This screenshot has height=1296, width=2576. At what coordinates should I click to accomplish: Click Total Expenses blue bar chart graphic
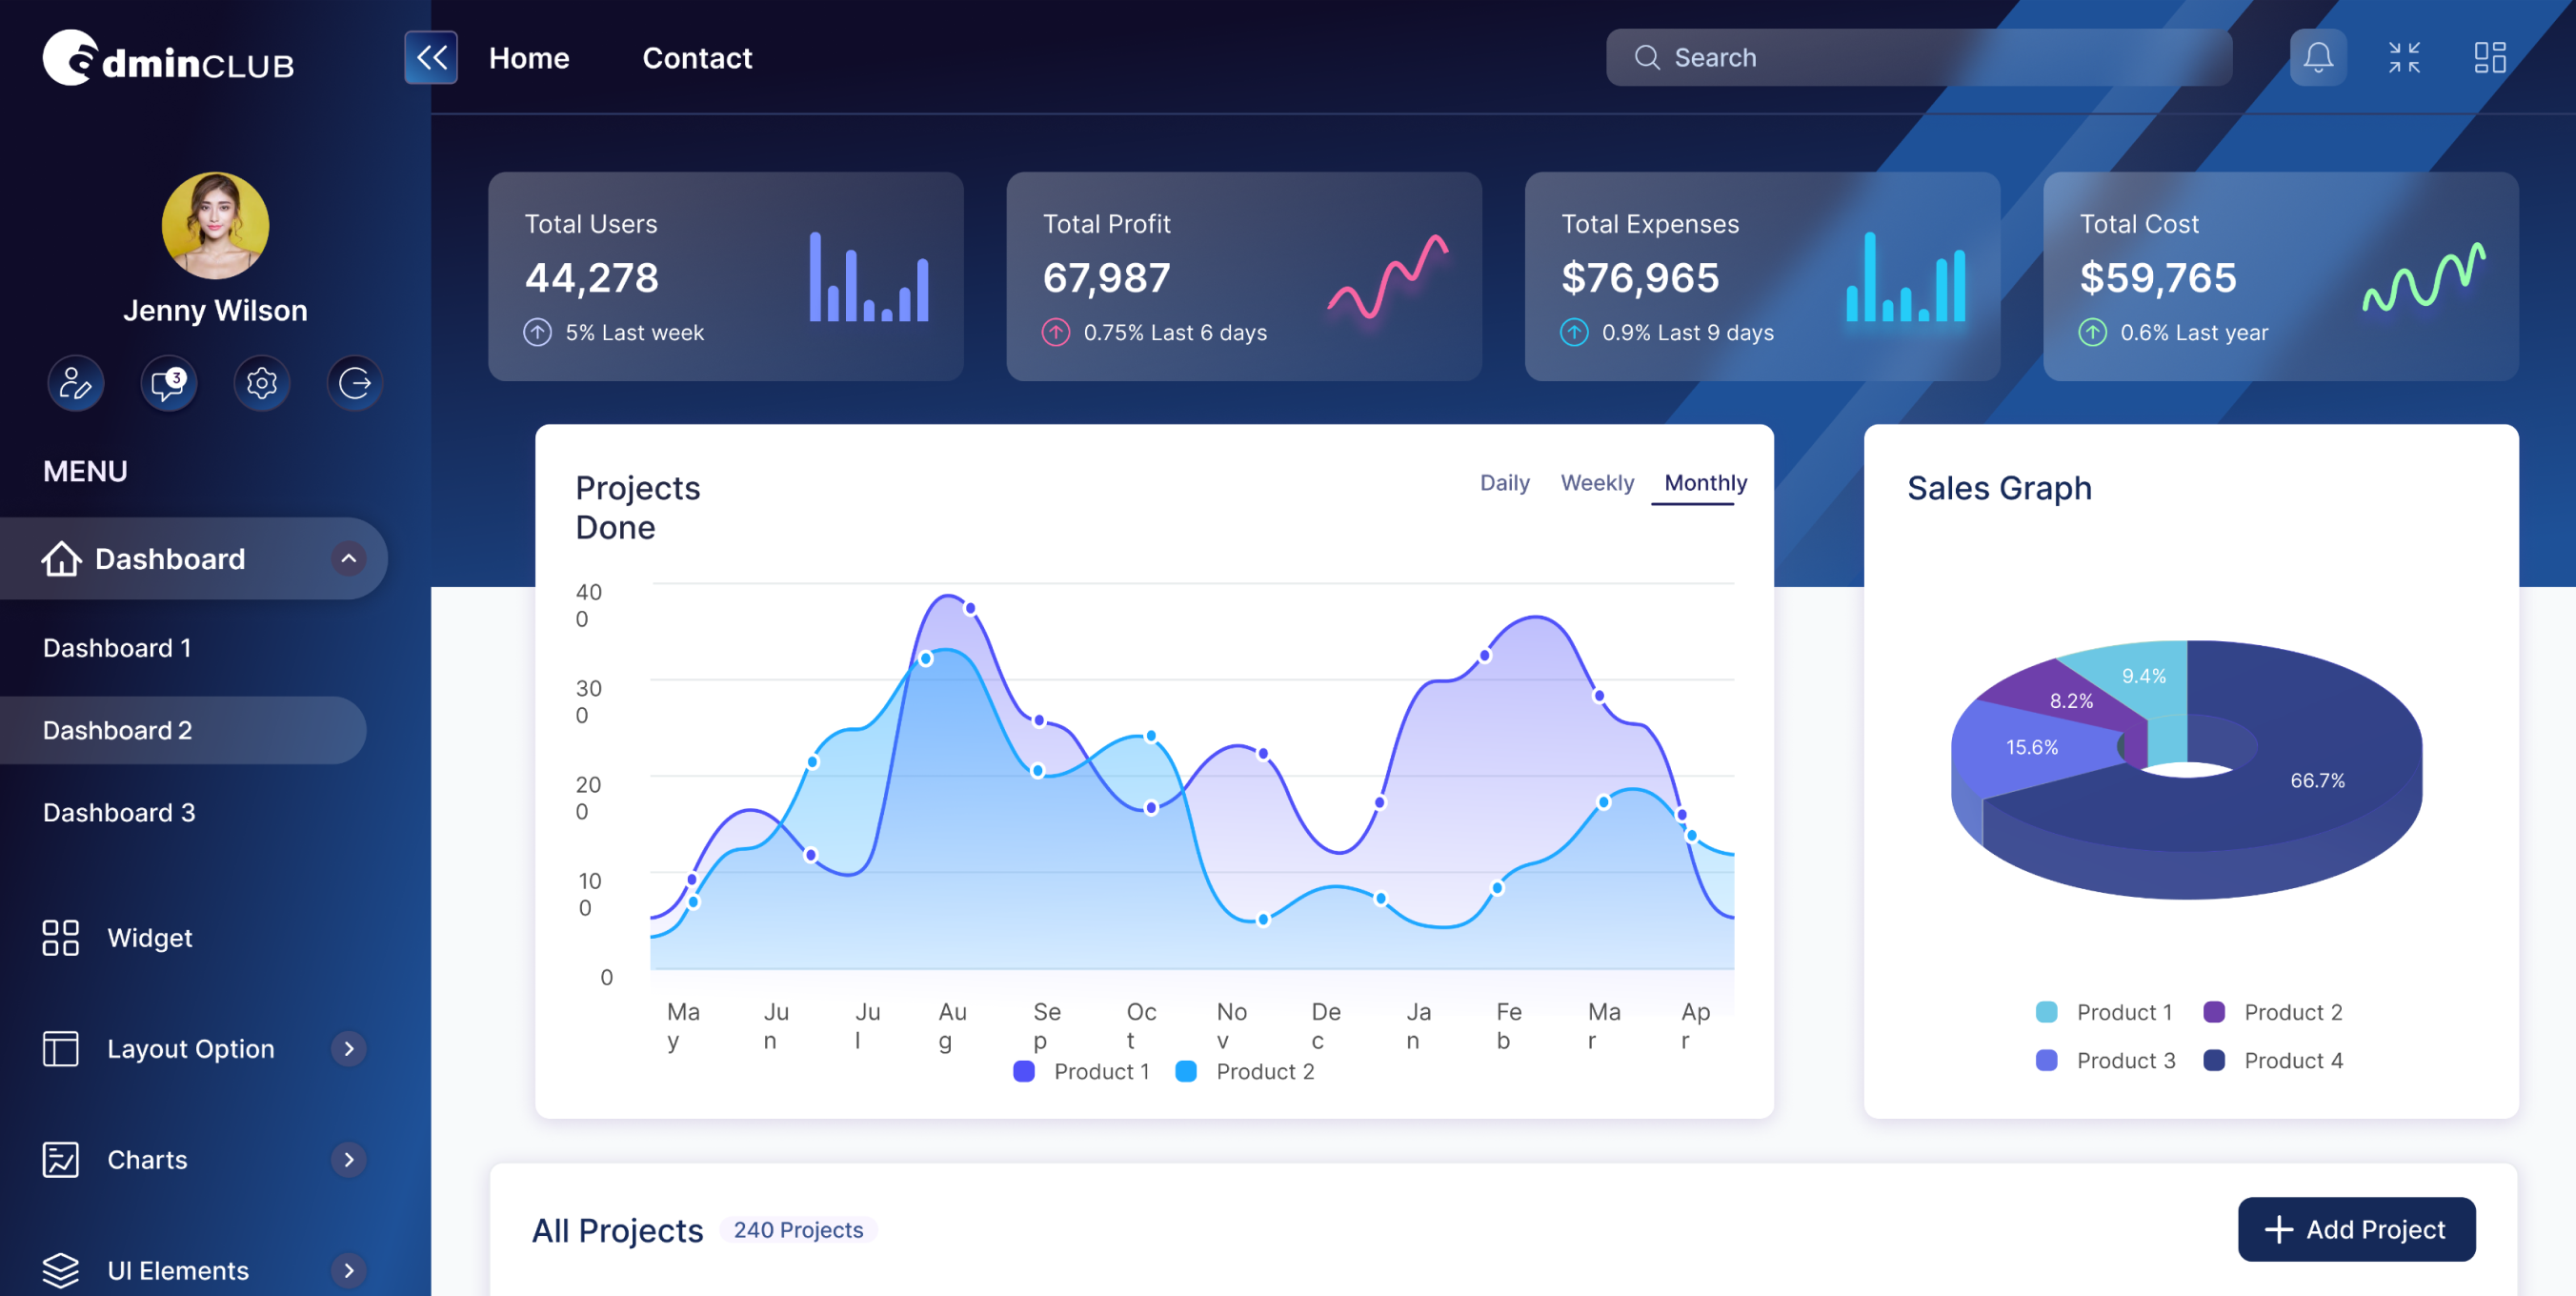coord(1906,277)
